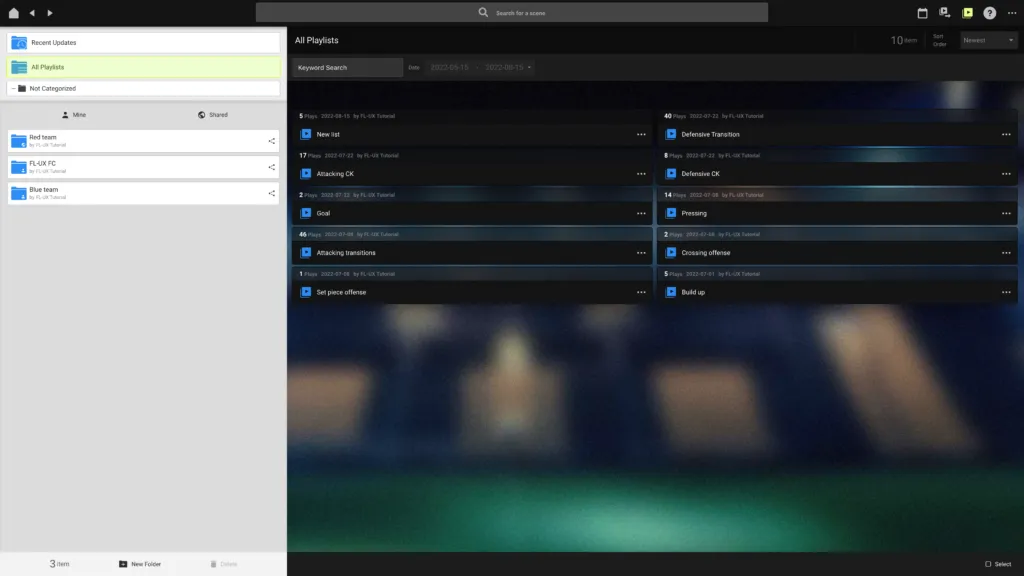Switch to the Mine tab
Viewport: 1024px width, 576px height.
tap(74, 115)
